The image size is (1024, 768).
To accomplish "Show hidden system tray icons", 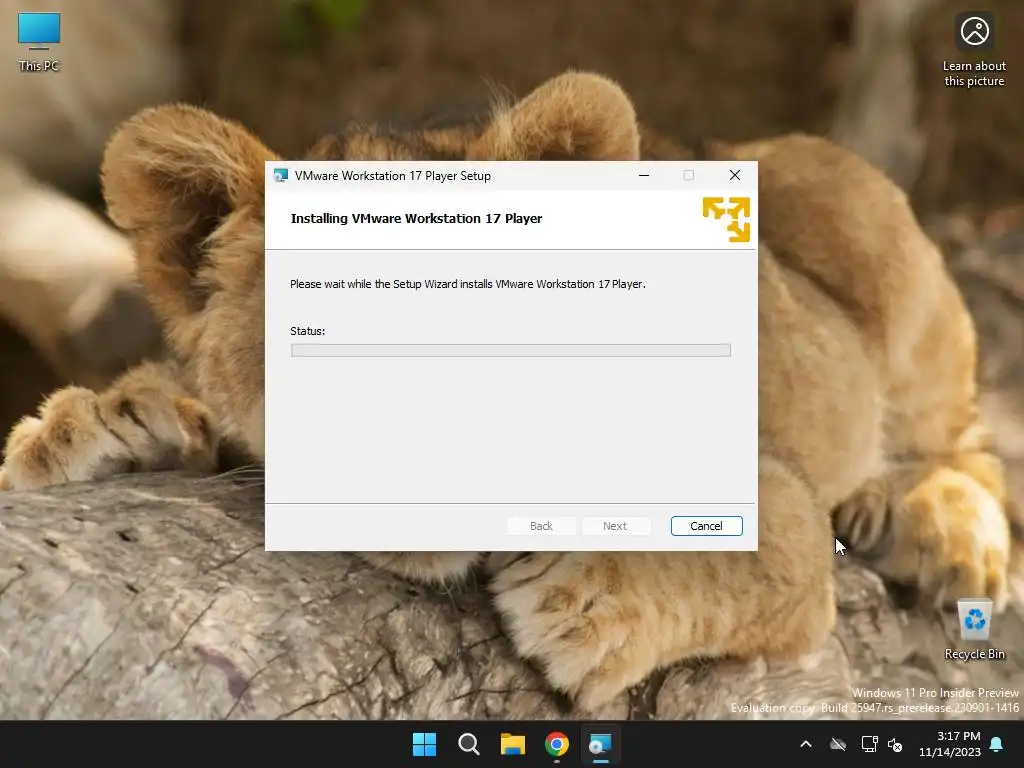I will pos(806,744).
